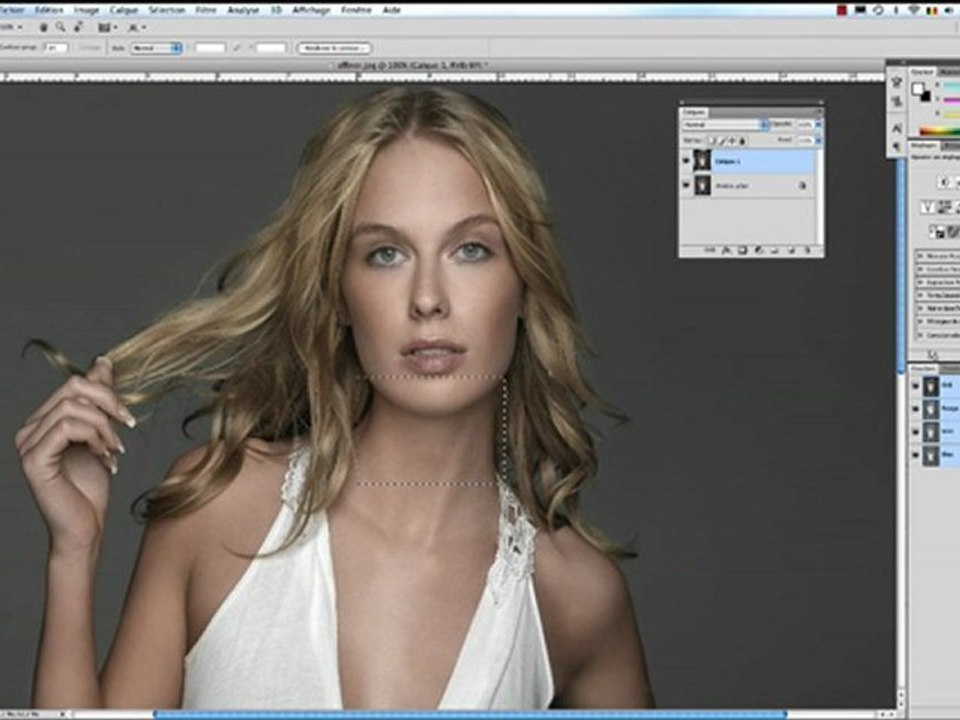Create a new layer icon in Calques panel
The height and width of the screenshot is (720, 960).
click(x=791, y=250)
